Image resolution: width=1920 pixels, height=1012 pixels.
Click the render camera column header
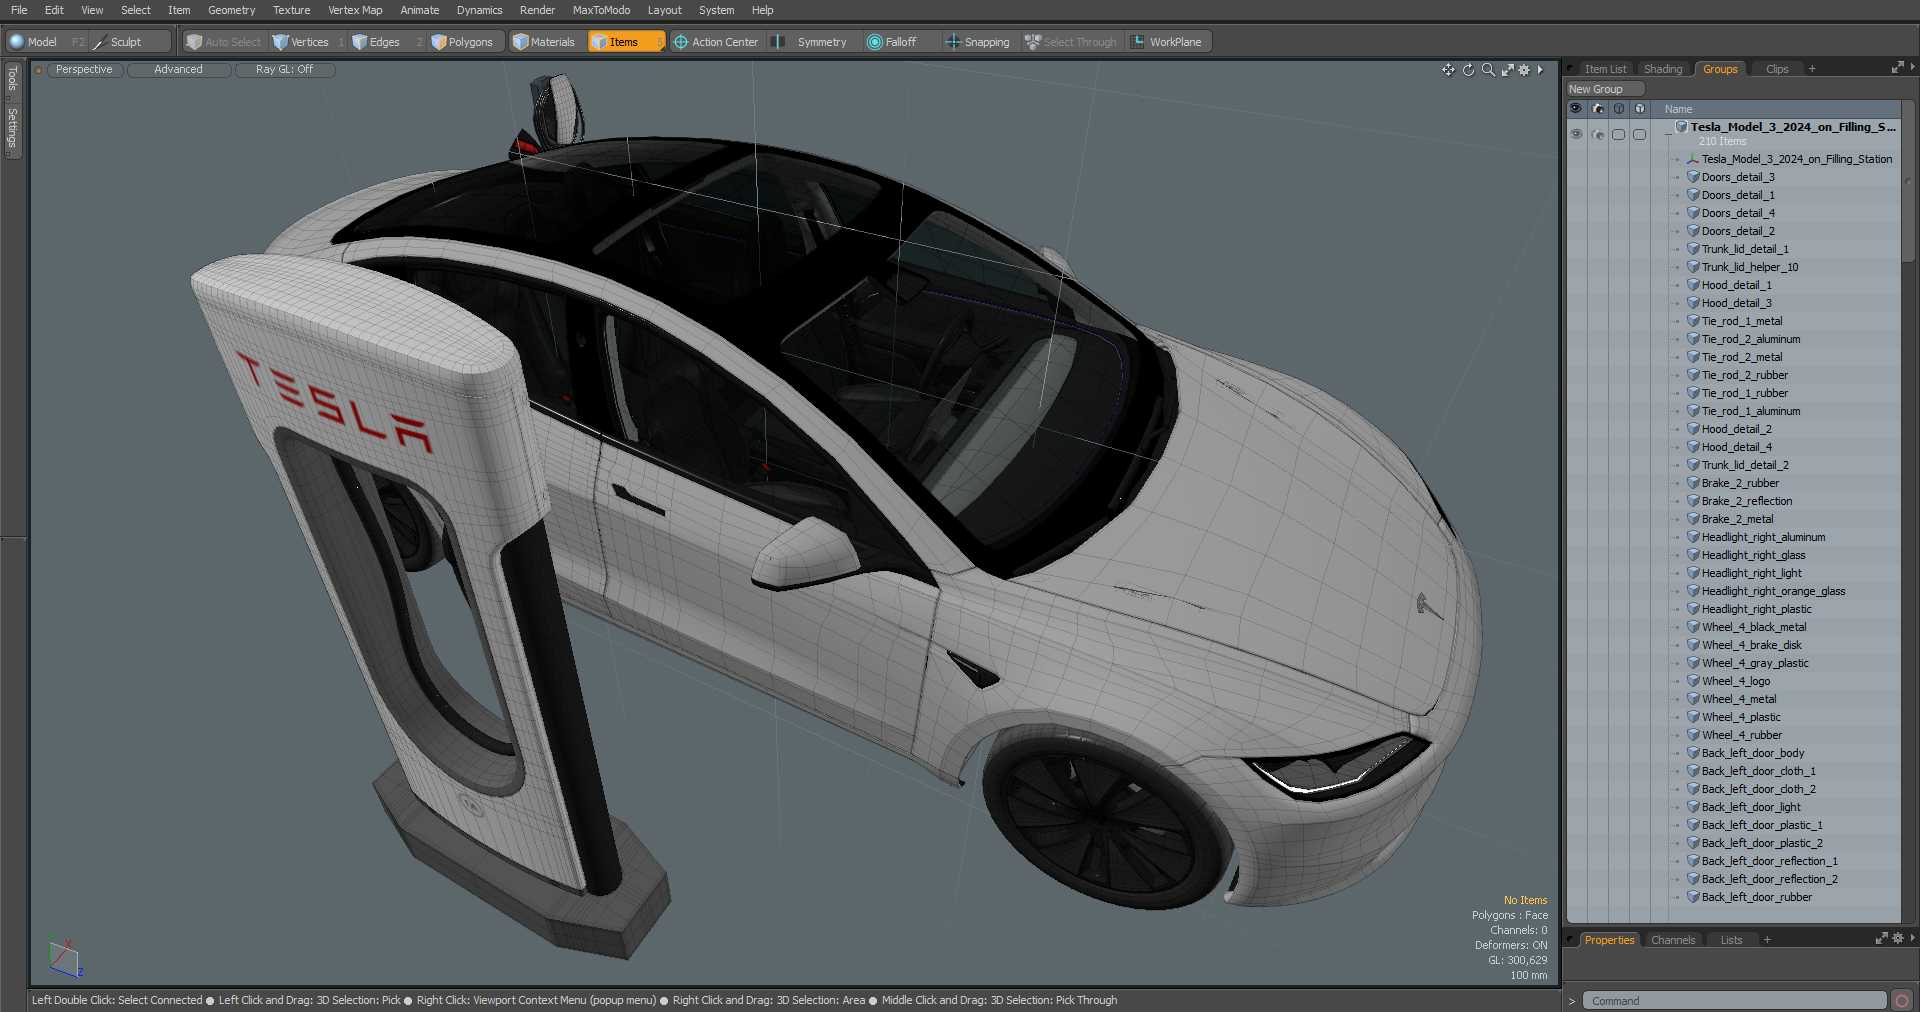tap(1598, 109)
